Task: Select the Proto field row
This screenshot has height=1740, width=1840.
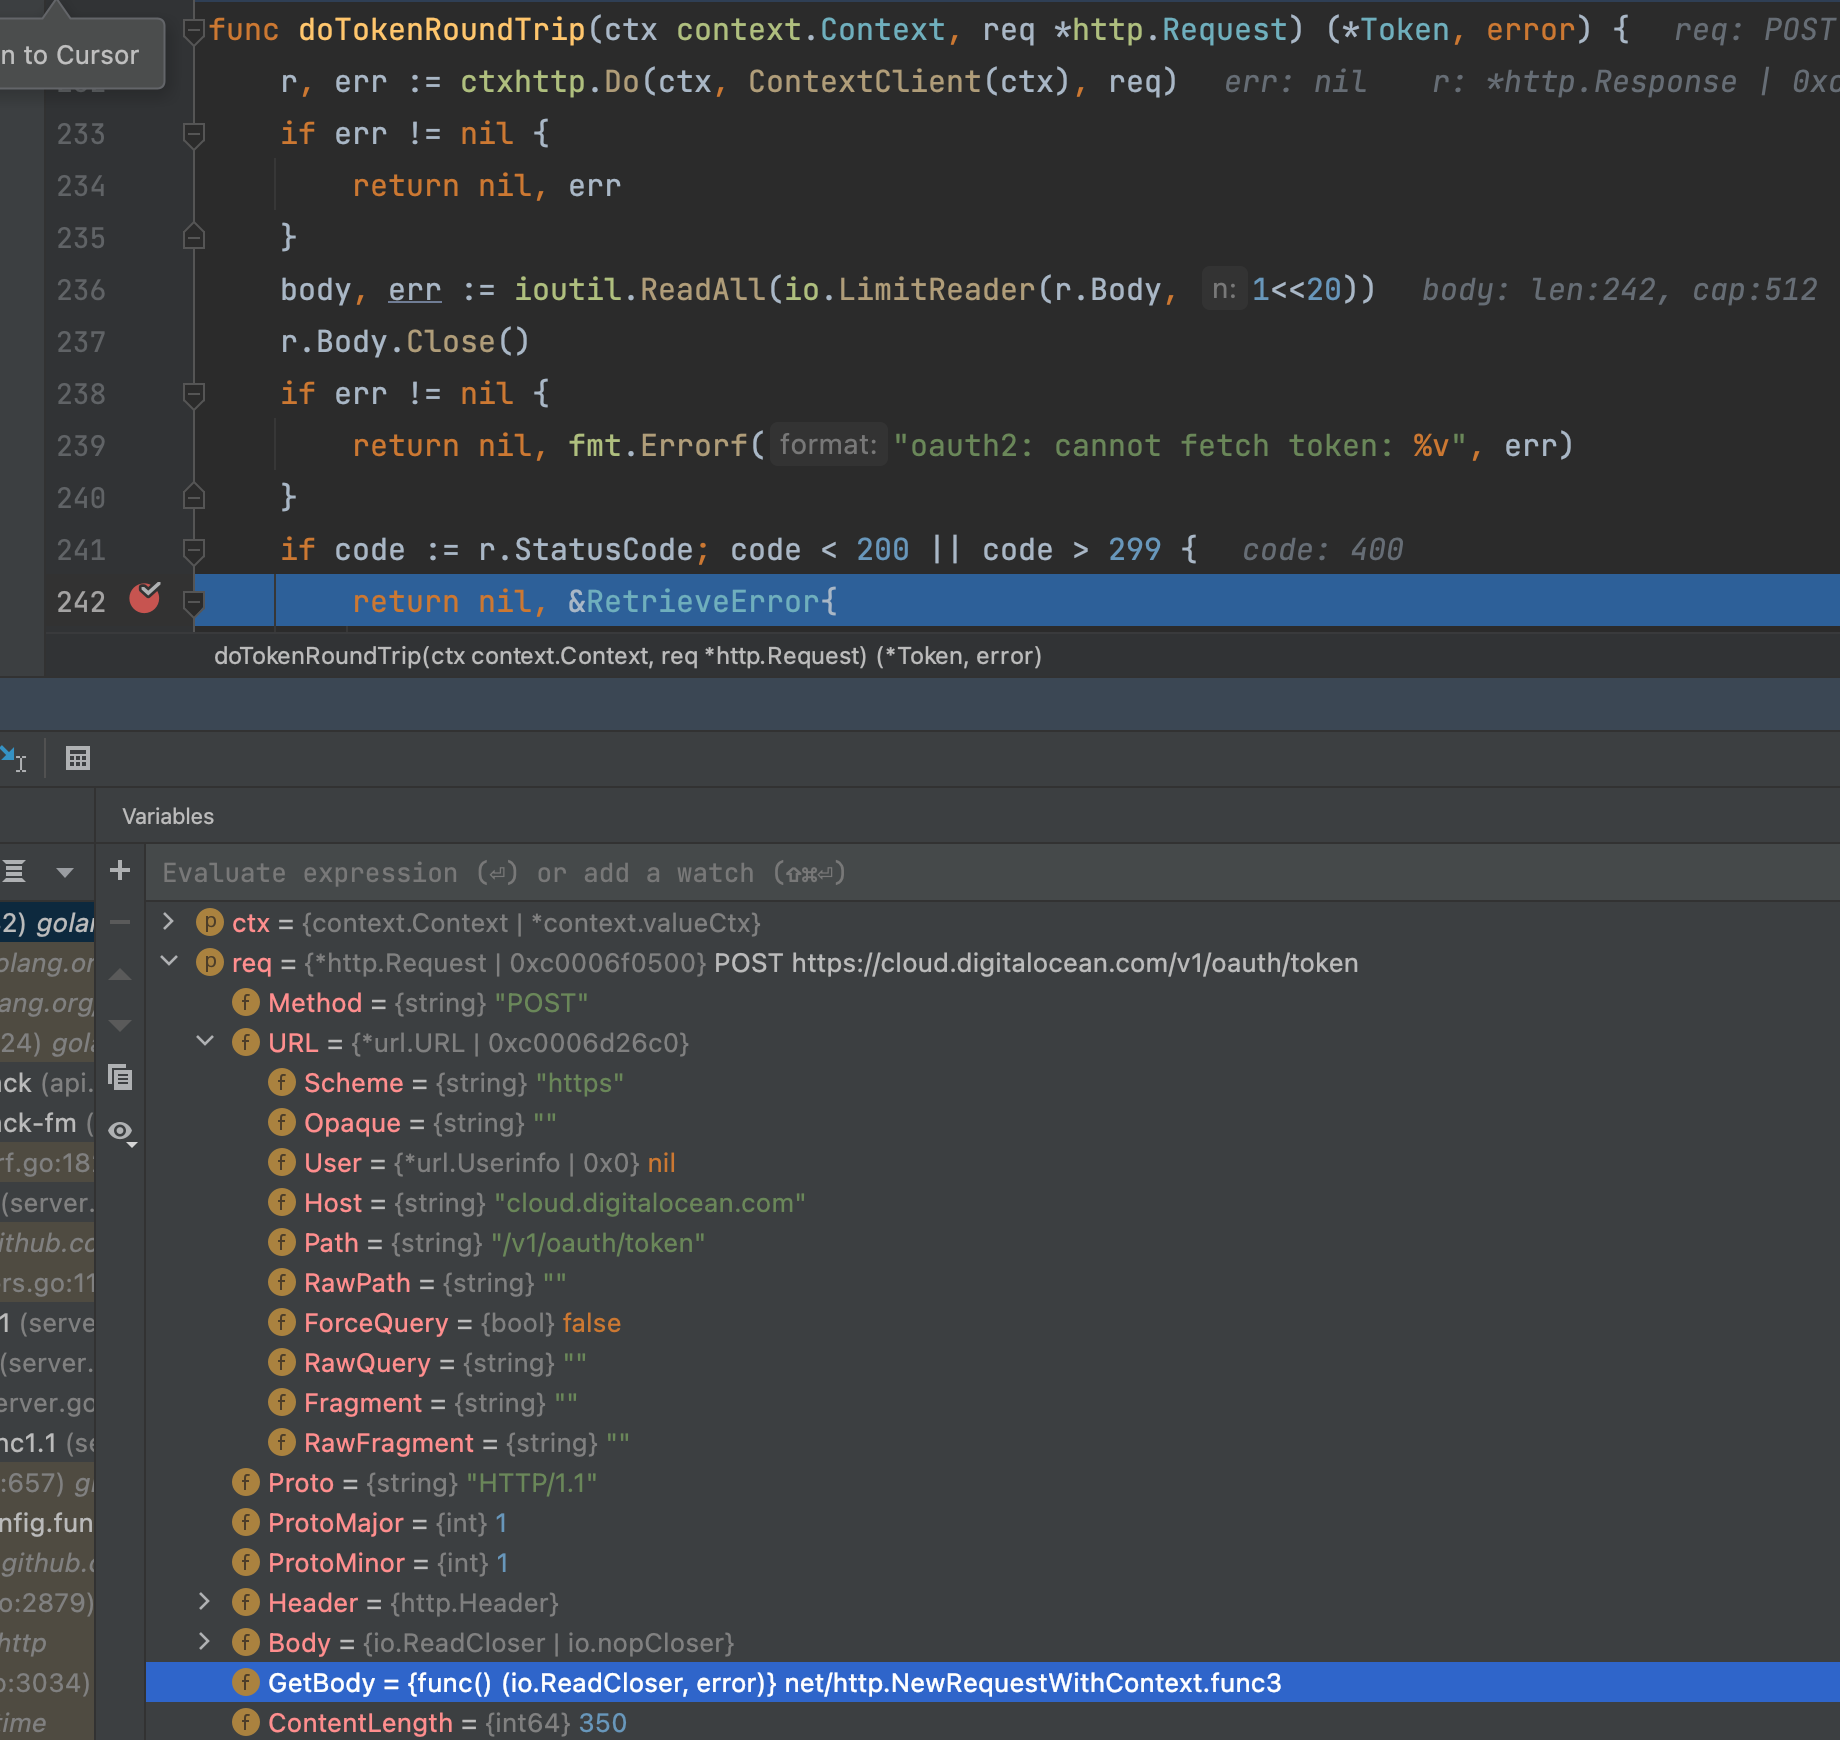Action: pos(992,1483)
